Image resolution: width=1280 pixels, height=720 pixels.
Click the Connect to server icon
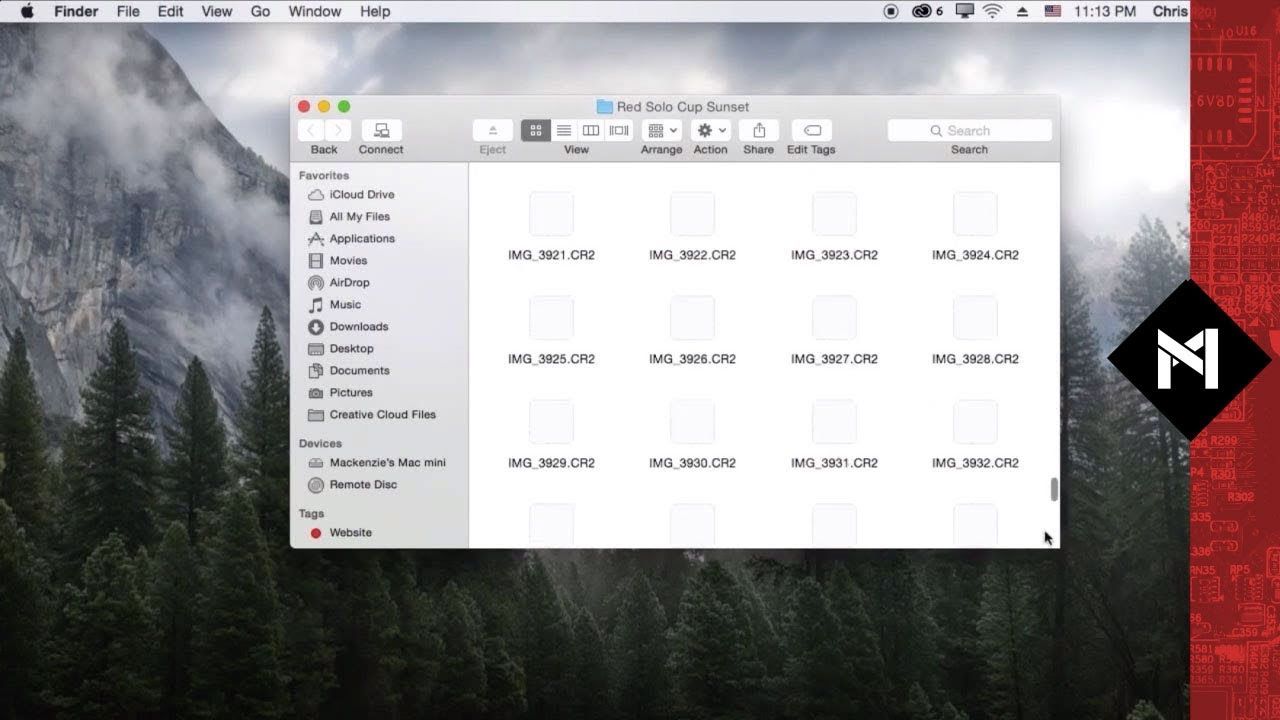pos(381,130)
